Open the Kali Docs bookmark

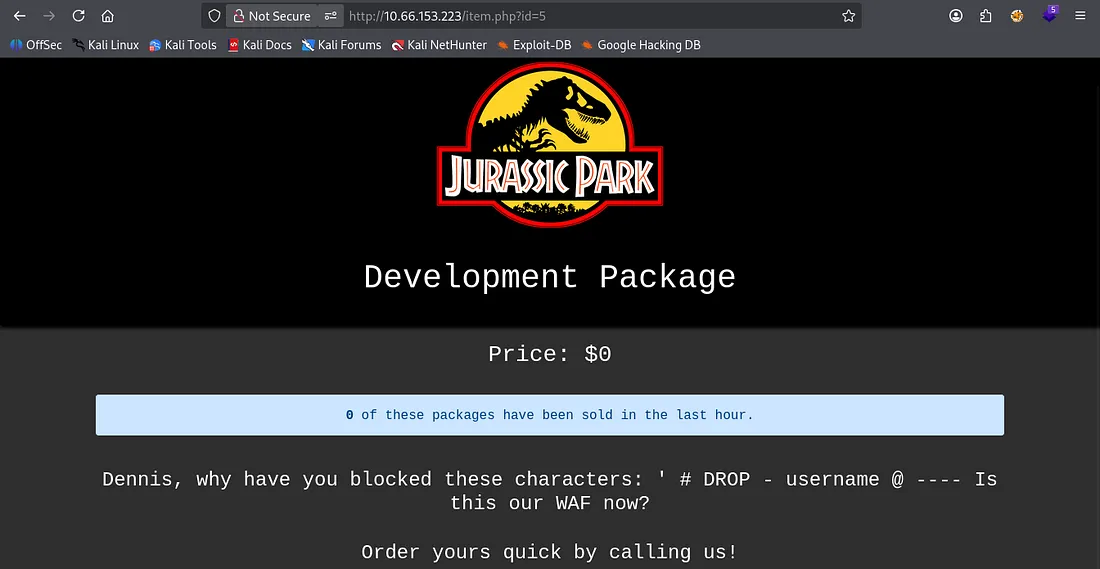(259, 45)
